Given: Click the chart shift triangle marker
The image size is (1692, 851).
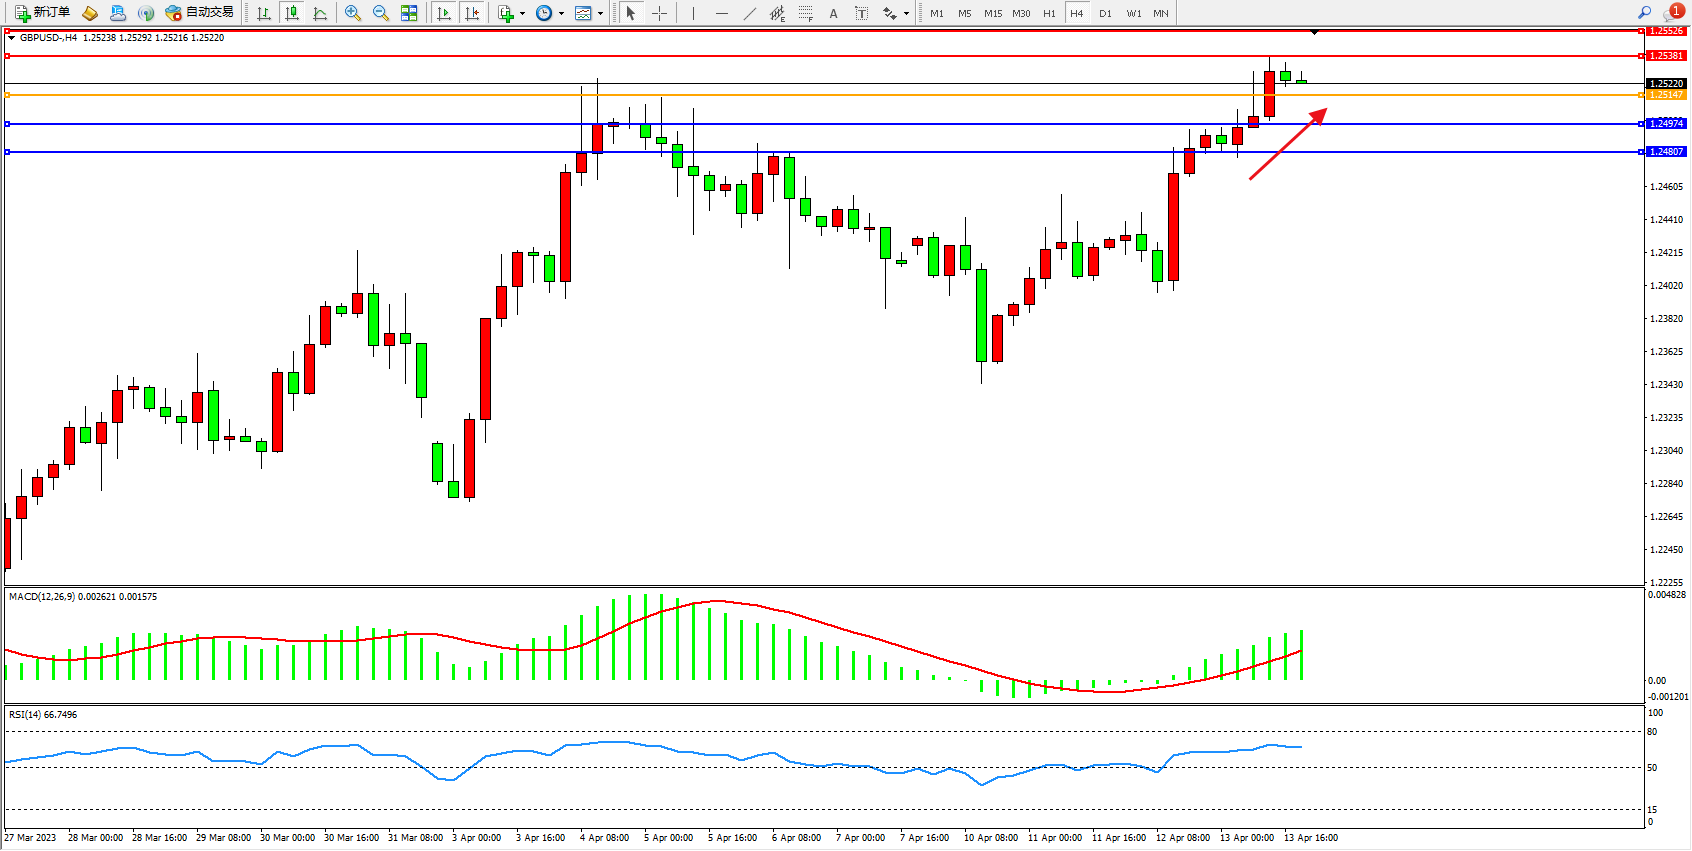Looking at the screenshot, I should pyautogui.click(x=1315, y=33).
